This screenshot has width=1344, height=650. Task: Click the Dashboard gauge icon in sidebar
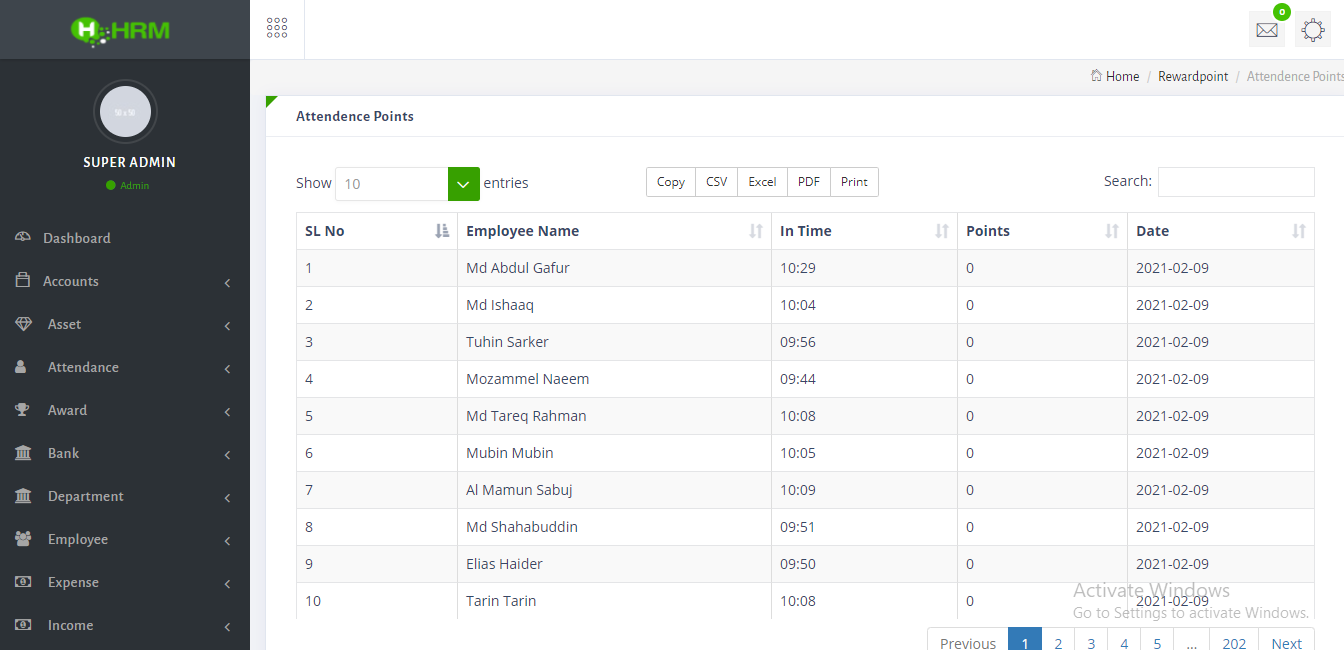pyautogui.click(x=23, y=238)
